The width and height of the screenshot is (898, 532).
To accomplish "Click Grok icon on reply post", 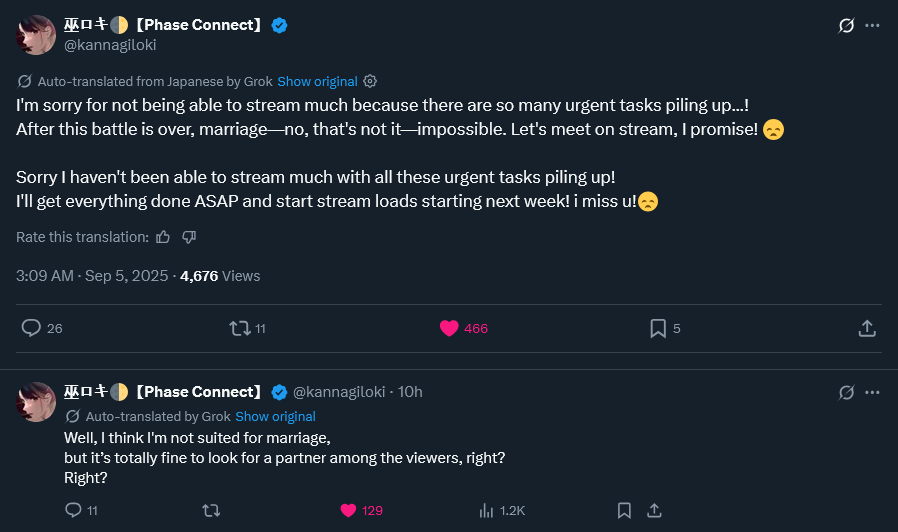I will pos(846,392).
